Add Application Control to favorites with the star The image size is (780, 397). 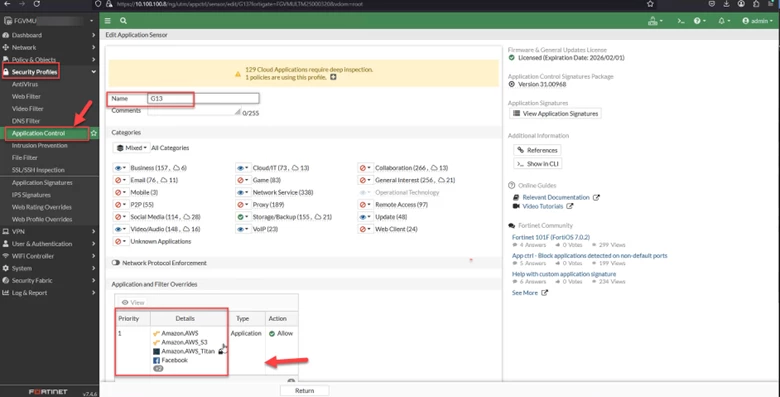[94, 133]
